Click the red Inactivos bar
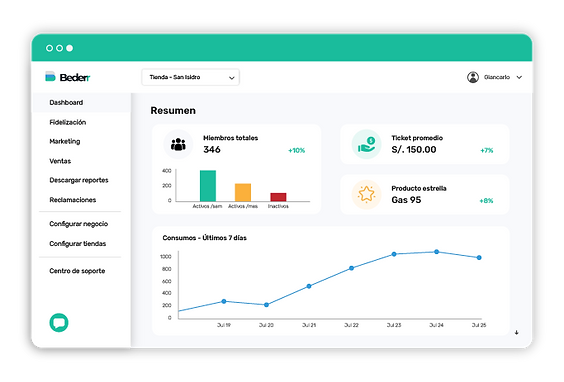 (278, 197)
